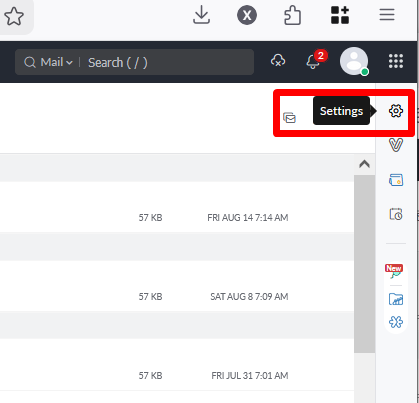The height and width of the screenshot is (403, 419).
Task: Click the blue flower-shaped sidebar icon
Action: click(396, 322)
